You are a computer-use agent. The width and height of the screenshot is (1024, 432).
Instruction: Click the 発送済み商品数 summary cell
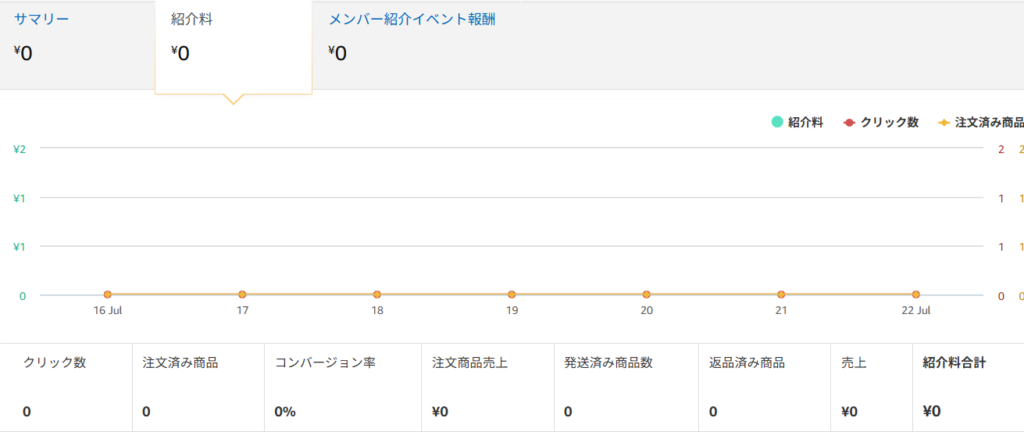(626, 387)
